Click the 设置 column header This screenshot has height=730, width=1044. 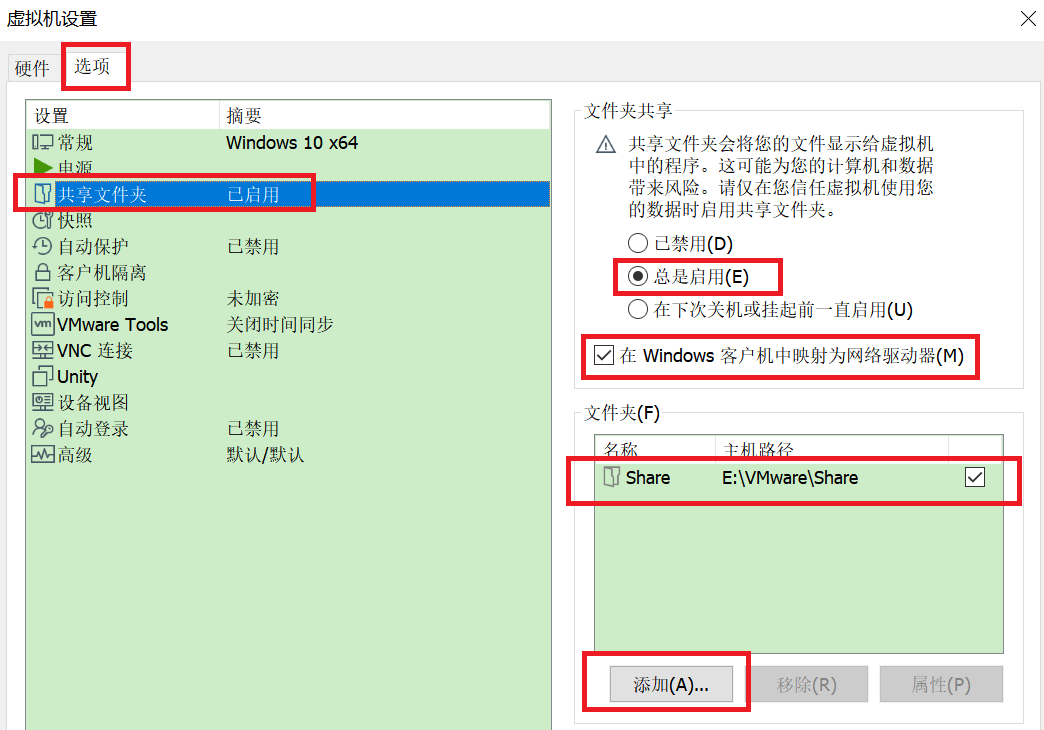(x=123, y=115)
